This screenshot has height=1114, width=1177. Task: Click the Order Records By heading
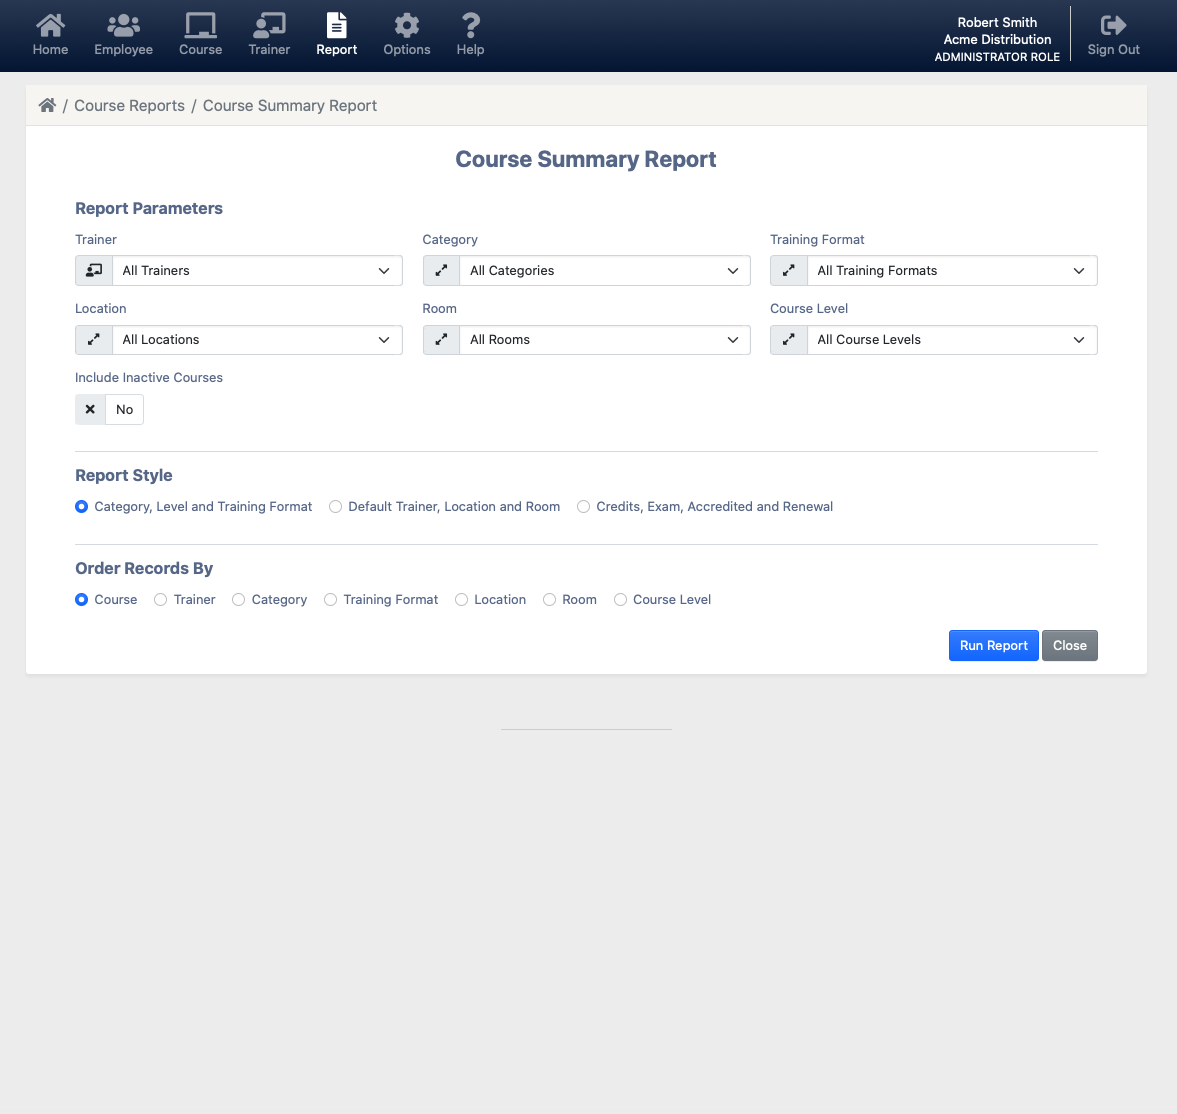(x=144, y=568)
